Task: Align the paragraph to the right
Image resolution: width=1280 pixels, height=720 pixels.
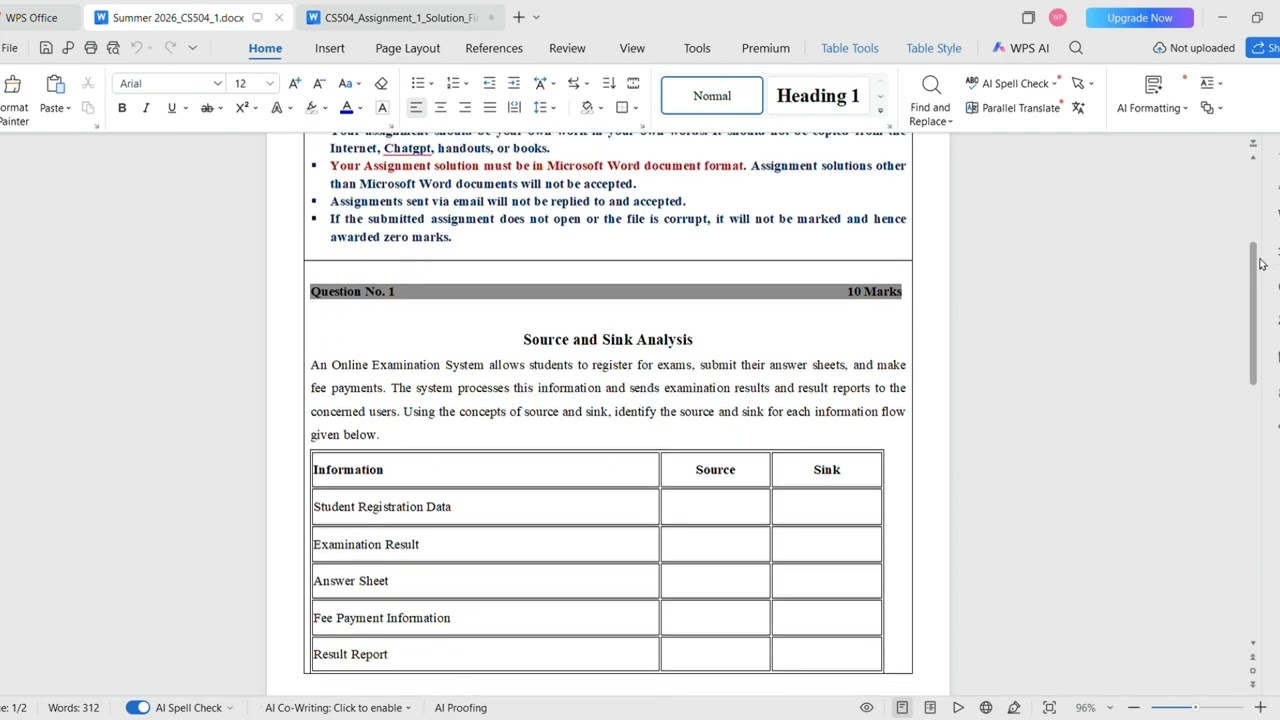Action: 465,108
